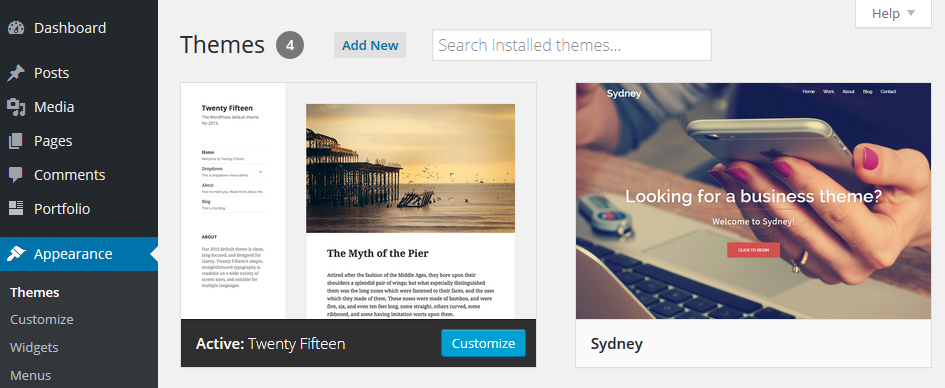The image size is (945, 388).
Task: Click the Comments speech bubble icon
Action: 16,175
